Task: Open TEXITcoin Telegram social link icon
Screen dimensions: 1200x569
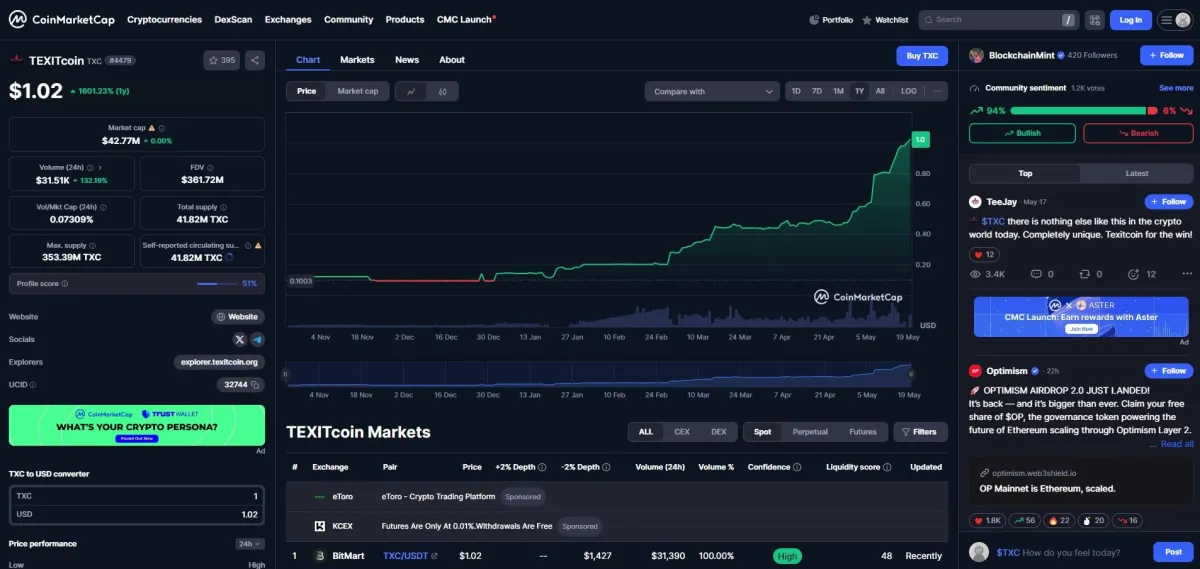Action: pyautogui.click(x=257, y=339)
